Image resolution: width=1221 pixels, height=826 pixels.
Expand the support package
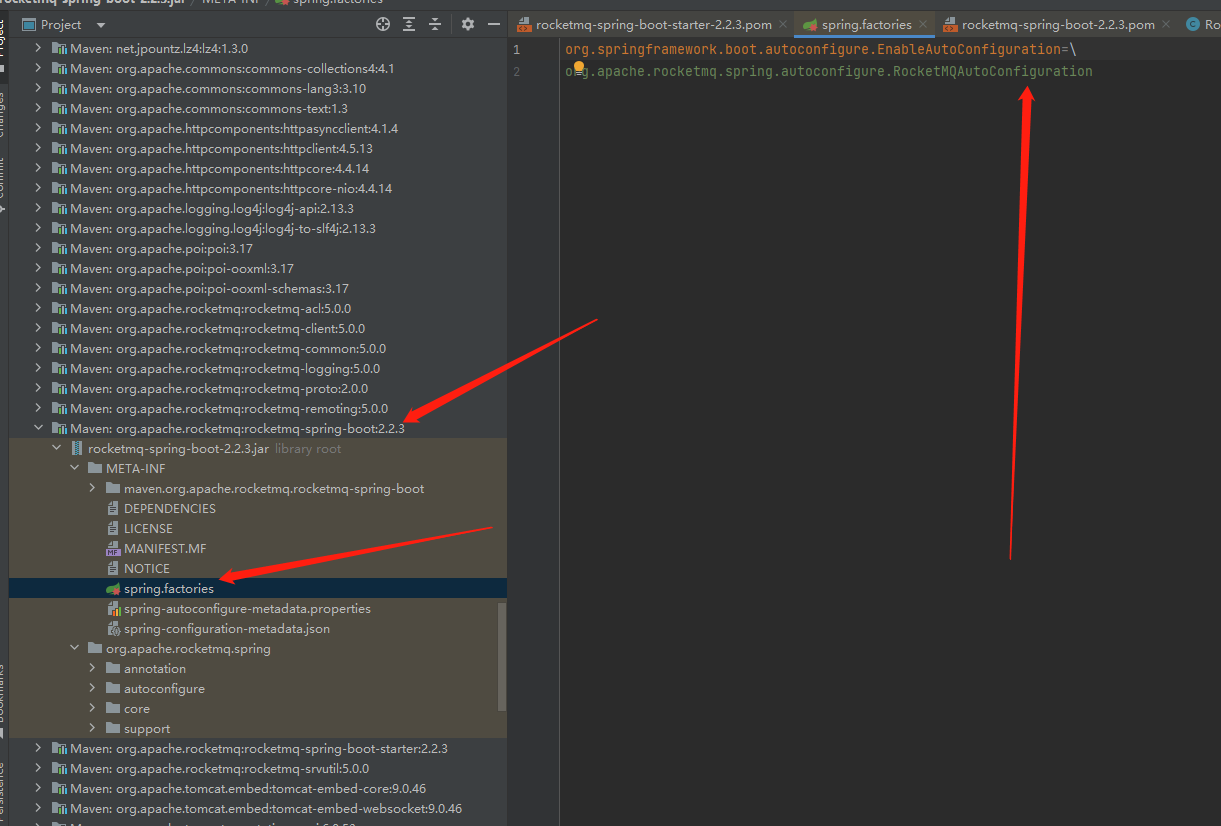92,728
